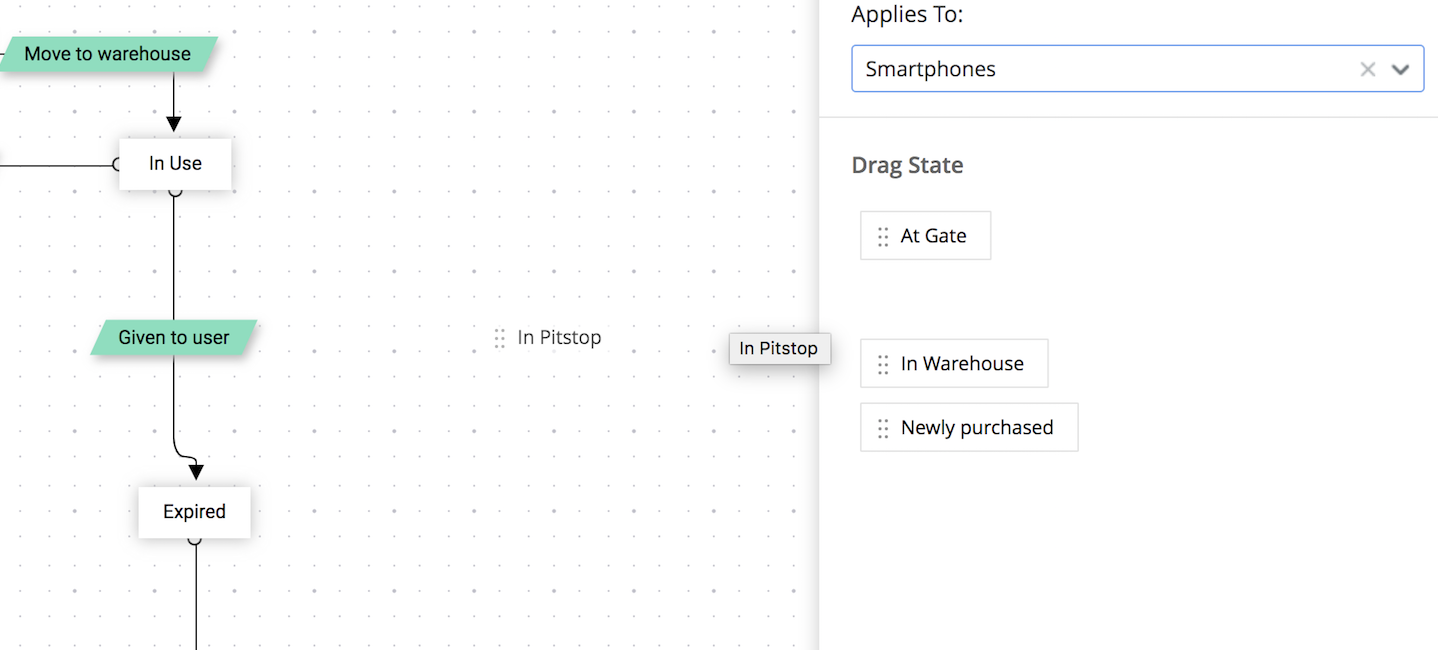
Task: Click the drag handle beside In Warehouse
Action: pyautogui.click(x=883, y=364)
